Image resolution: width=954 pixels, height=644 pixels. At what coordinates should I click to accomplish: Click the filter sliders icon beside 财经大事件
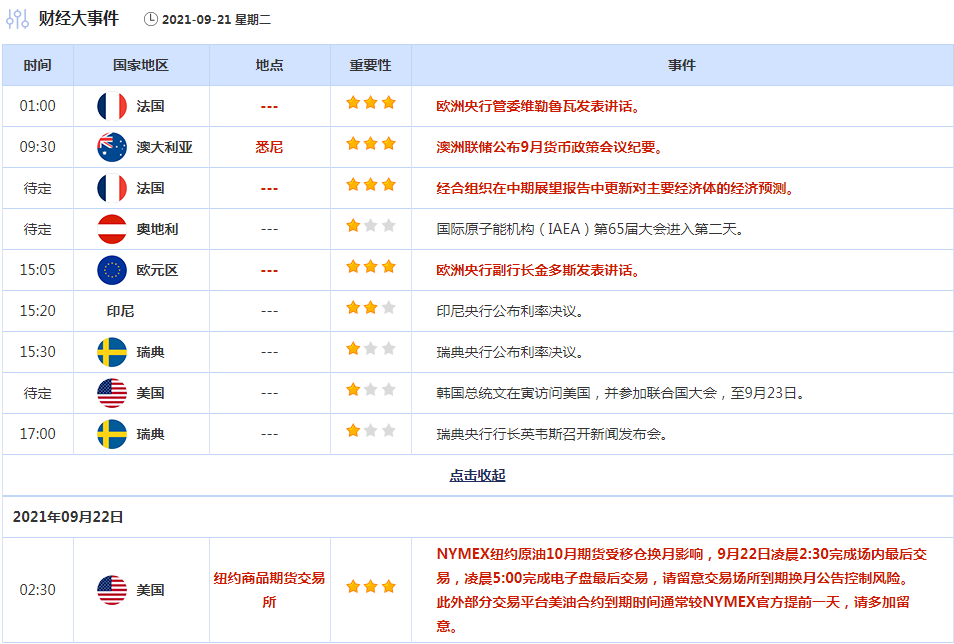[x=17, y=18]
